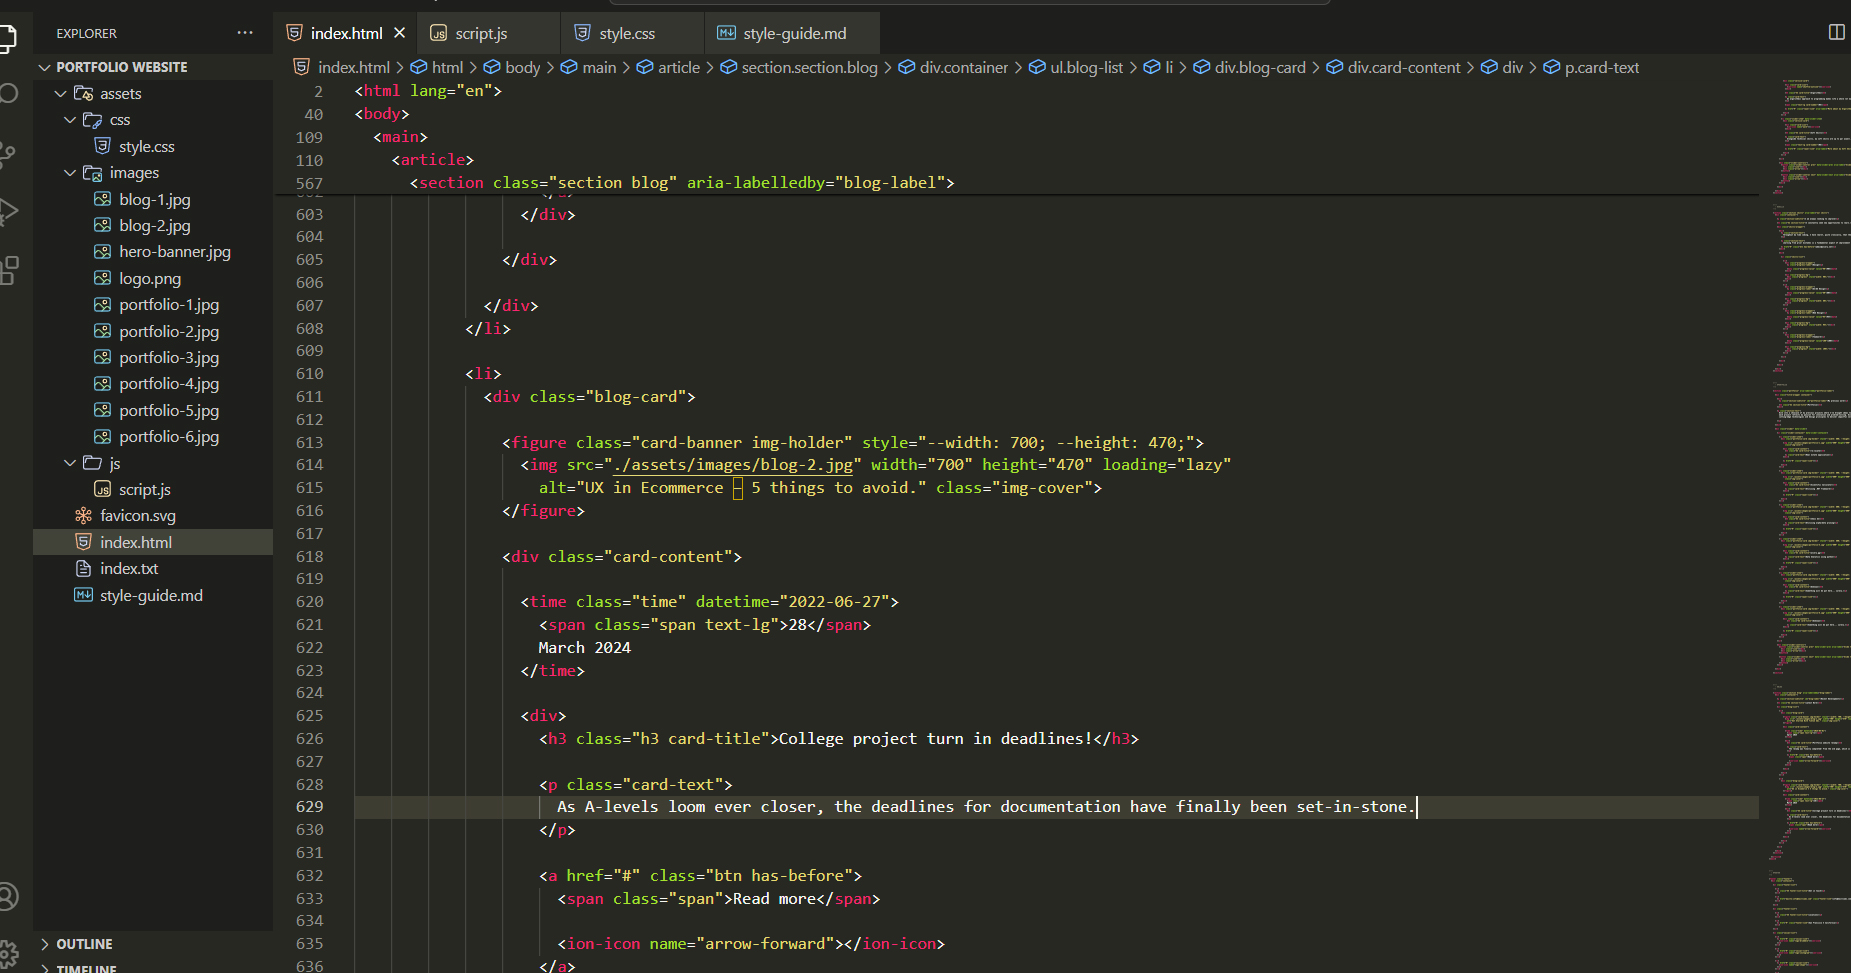Open style-guide.md in the explorer tree
This screenshot has width=1851, height=973.
[153, 595]
